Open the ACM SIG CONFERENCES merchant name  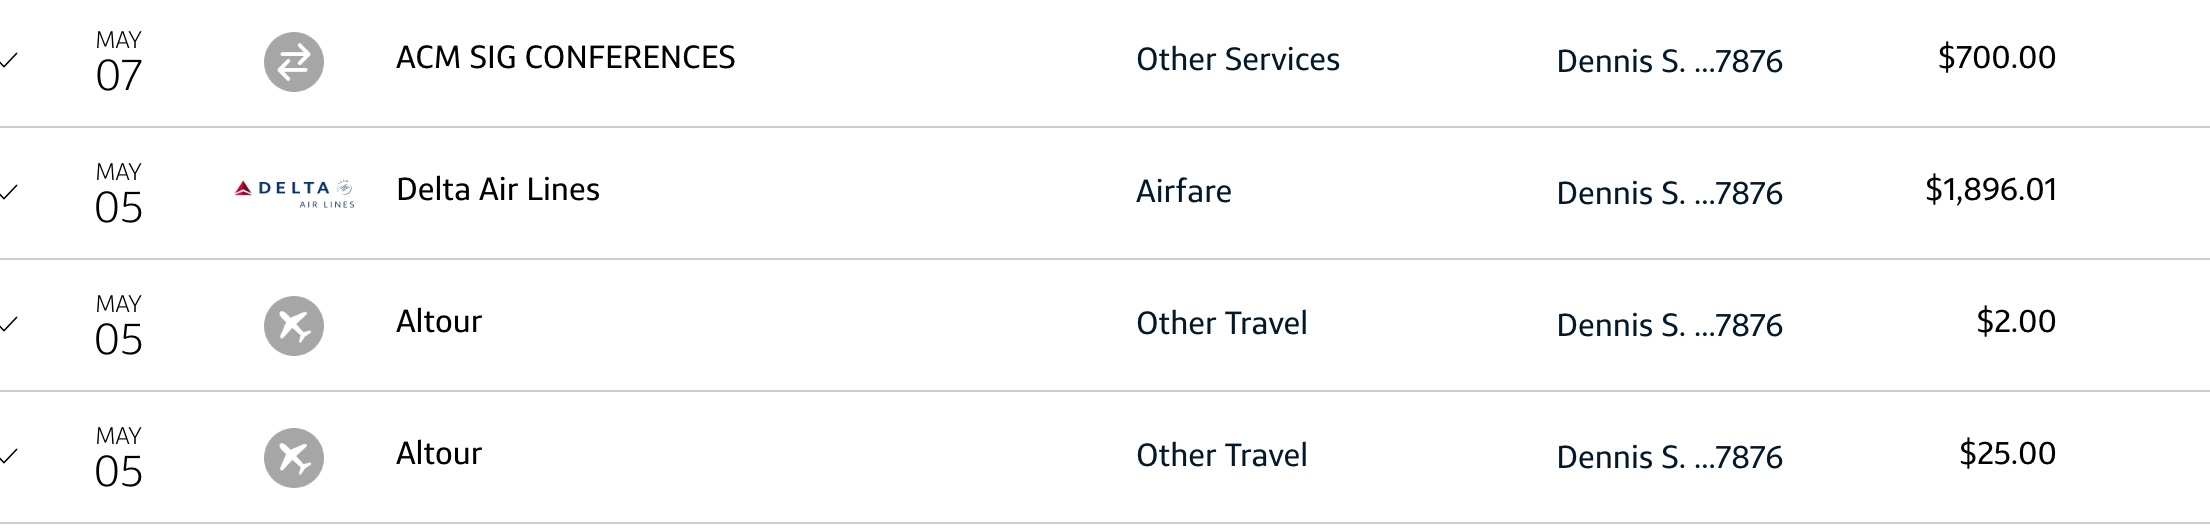pyautogui.click(x=565, y=58)
